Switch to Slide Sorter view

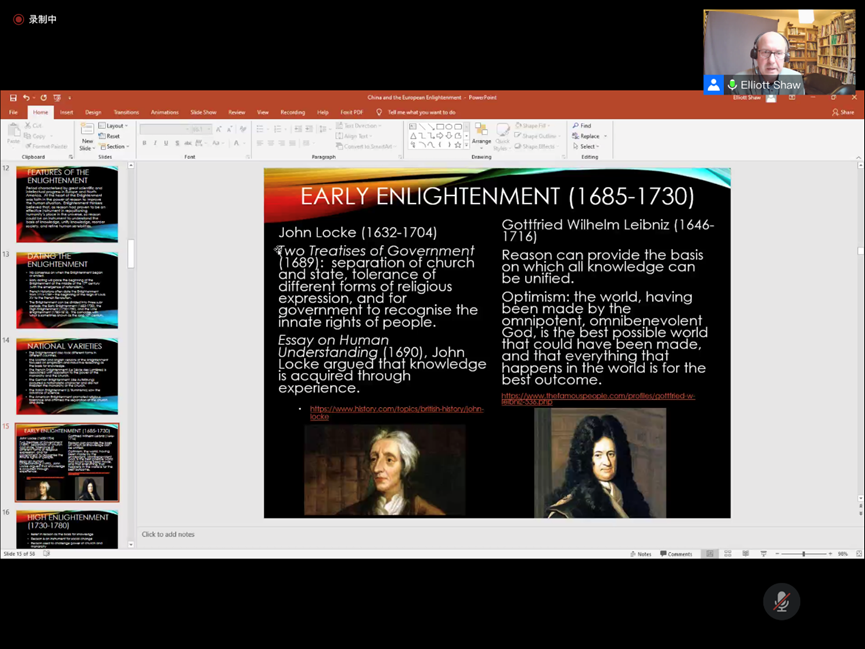click(x=727, y=554)
